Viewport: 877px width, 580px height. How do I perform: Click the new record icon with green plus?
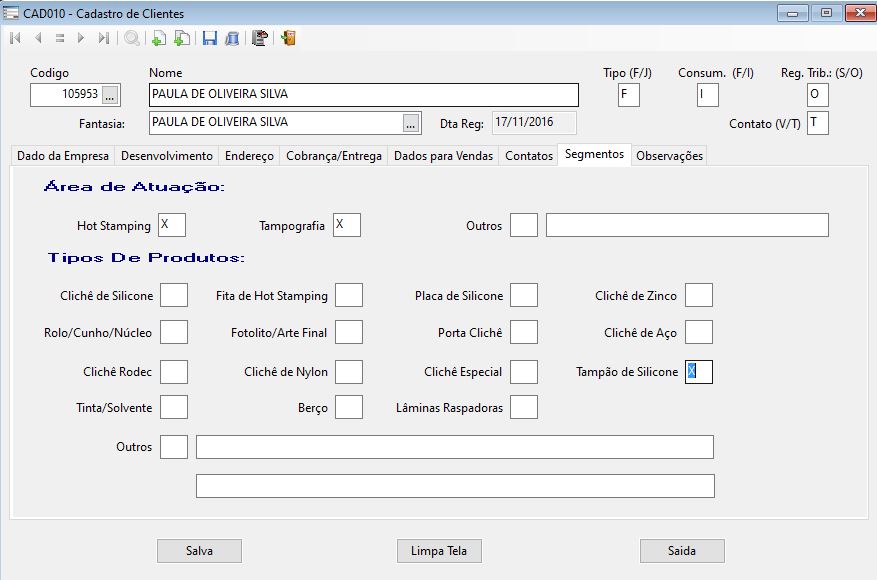158,39
